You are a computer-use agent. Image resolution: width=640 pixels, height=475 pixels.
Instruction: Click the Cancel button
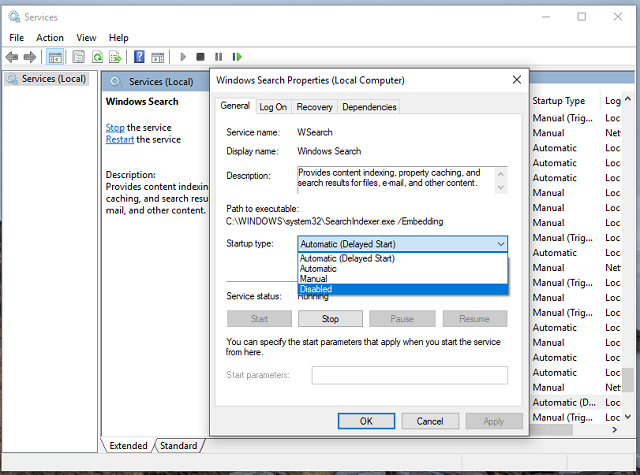(430, 421)
